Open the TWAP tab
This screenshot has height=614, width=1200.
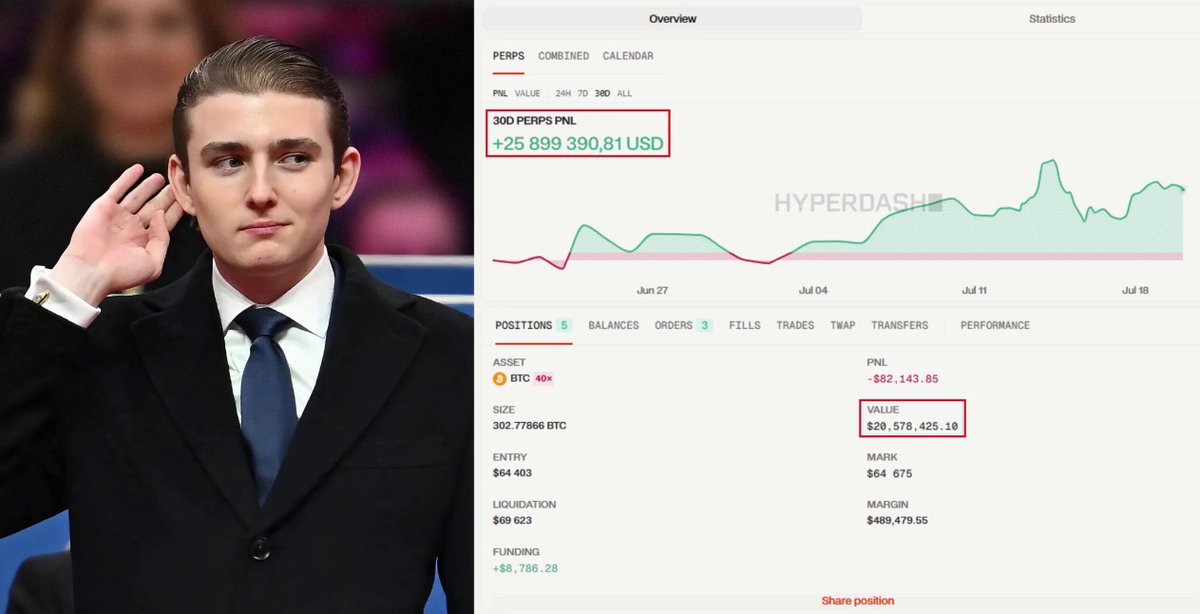pos(842,325)
